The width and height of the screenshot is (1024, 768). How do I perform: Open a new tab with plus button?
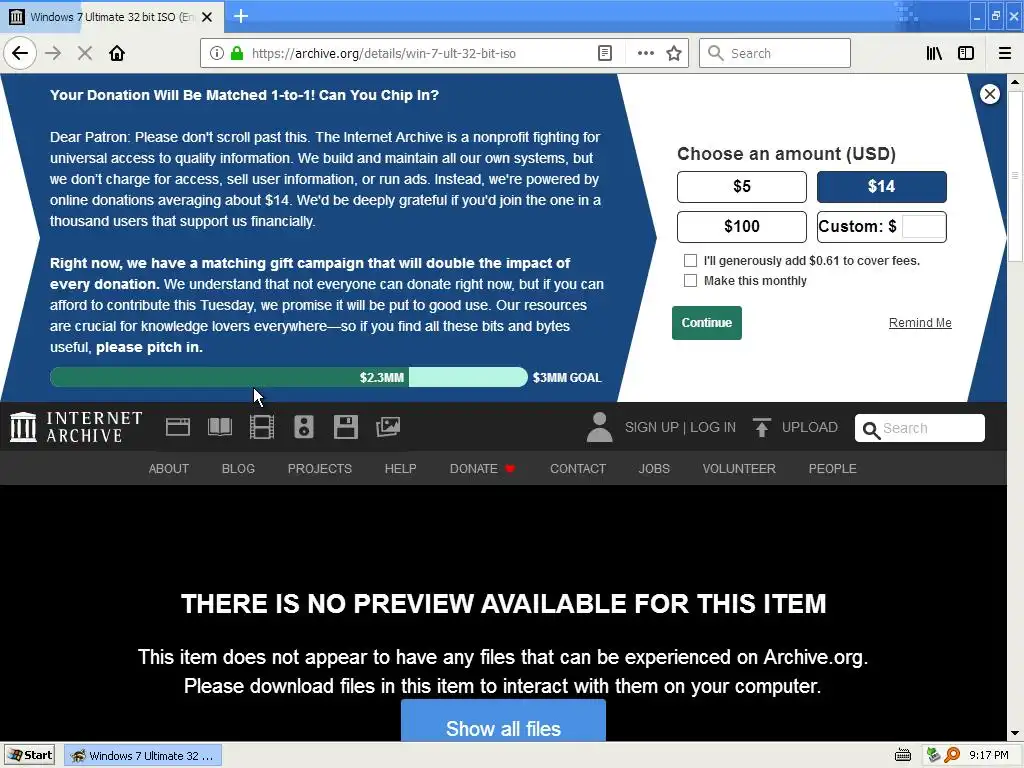(241, 16)
